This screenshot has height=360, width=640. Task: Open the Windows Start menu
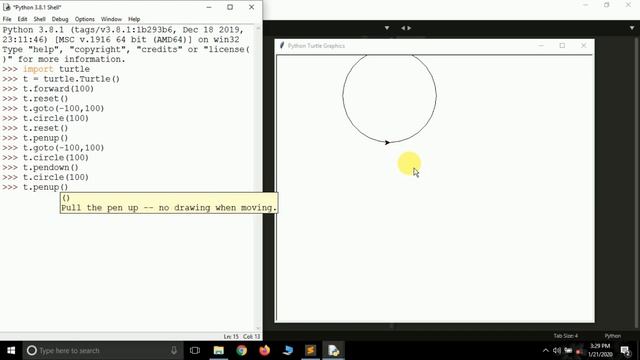11,350
